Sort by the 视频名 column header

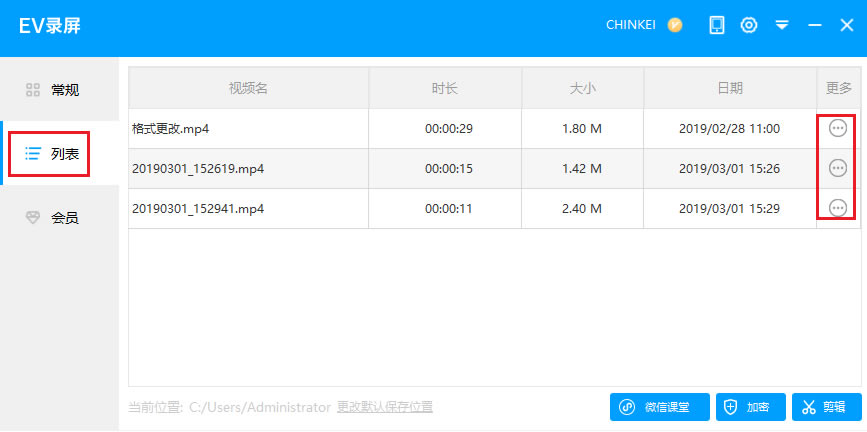[x=248, y=88]
